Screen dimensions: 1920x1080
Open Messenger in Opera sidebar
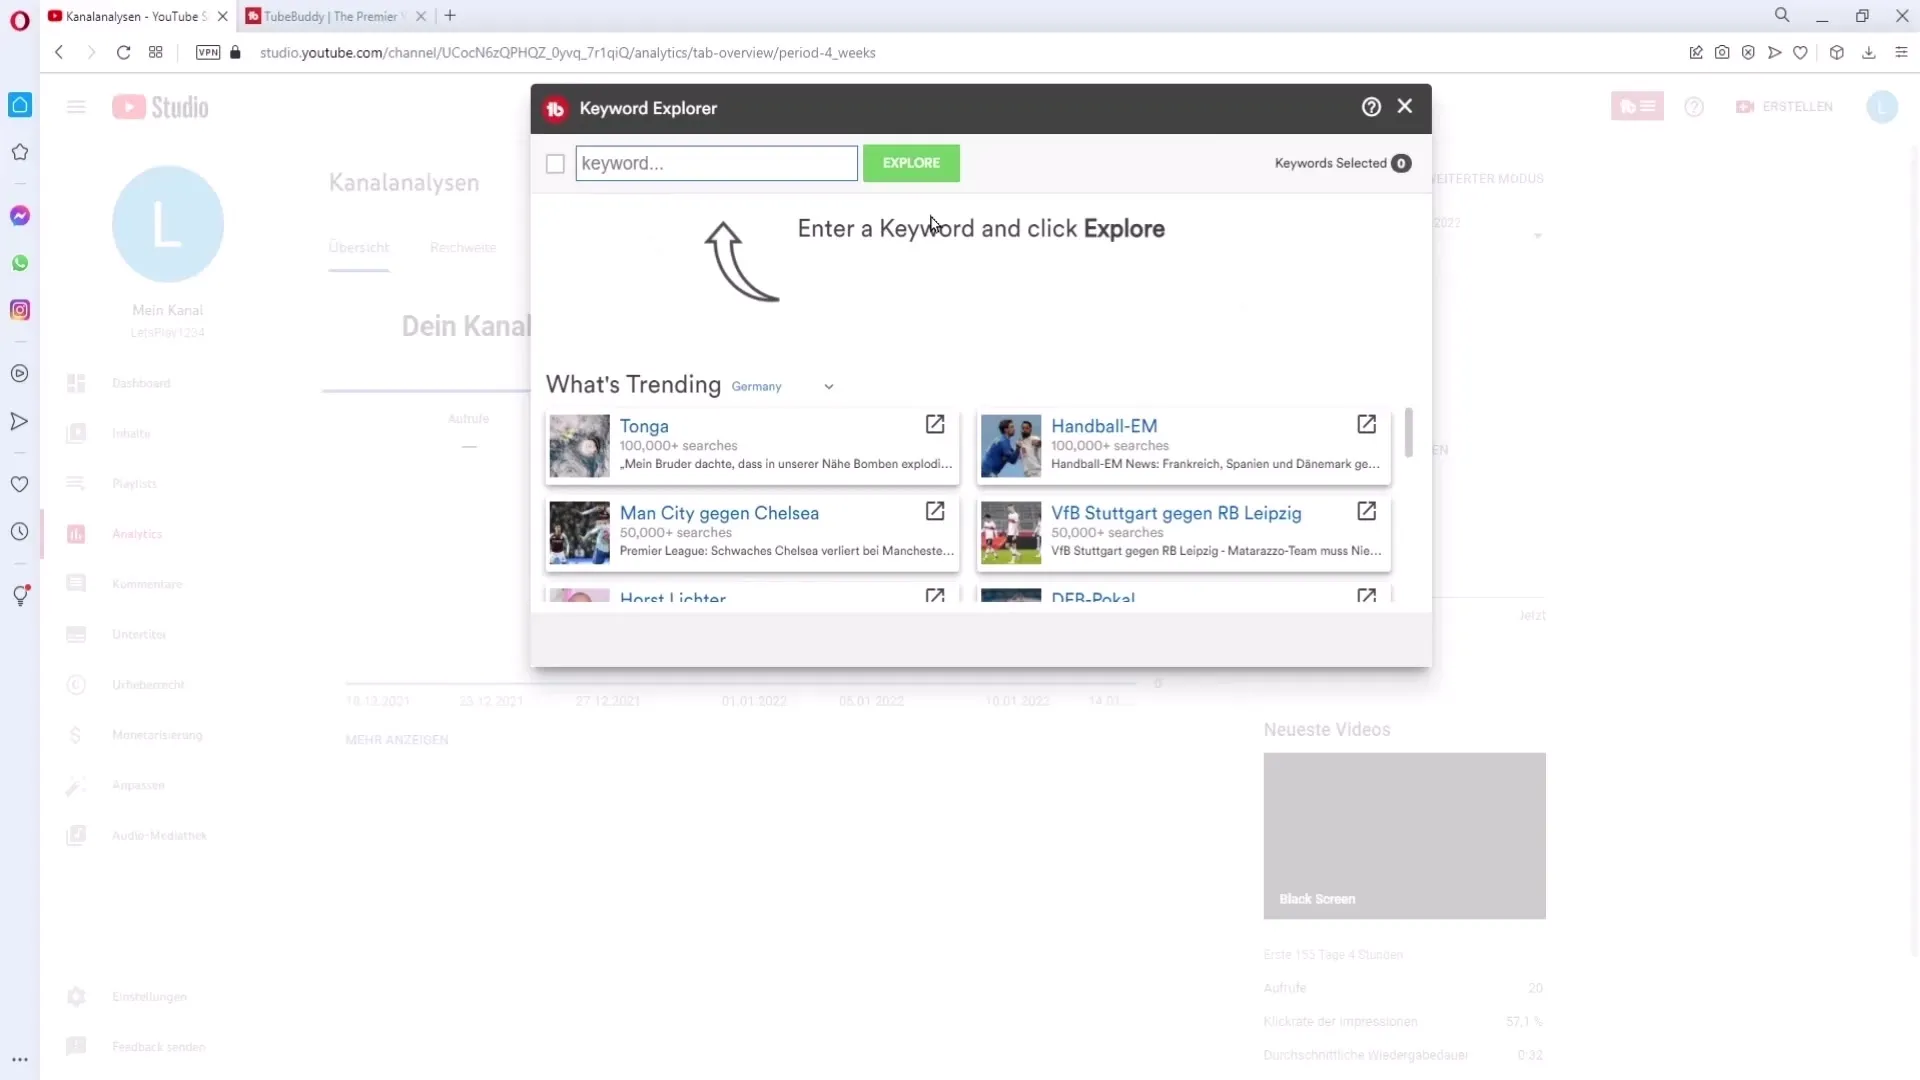20,216
